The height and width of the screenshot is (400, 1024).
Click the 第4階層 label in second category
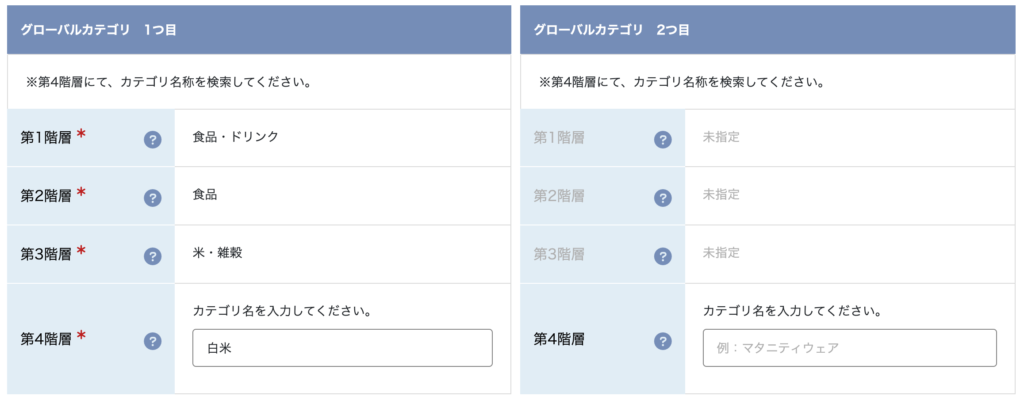pos(559,339)
